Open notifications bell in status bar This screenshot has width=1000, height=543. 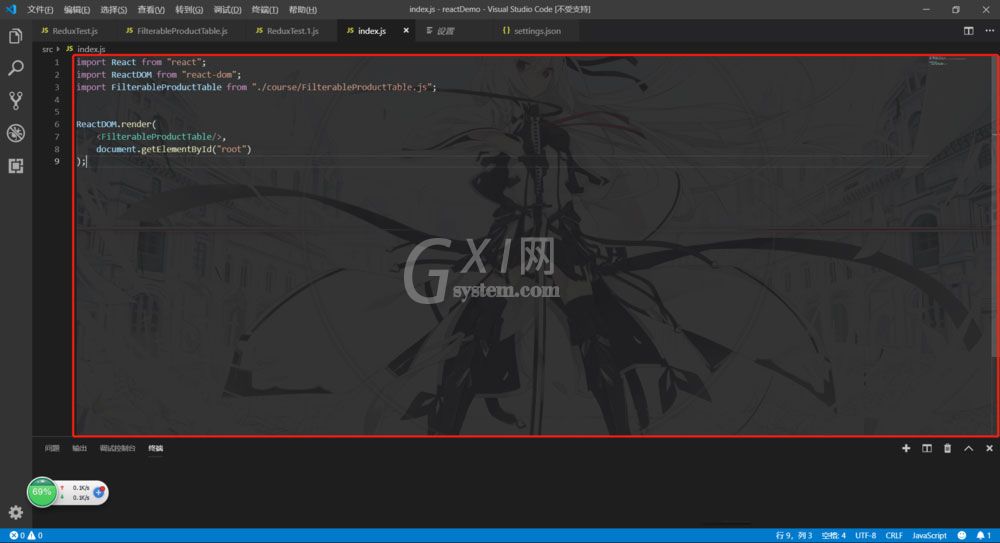pyautogui.click(x=983, y=535)
